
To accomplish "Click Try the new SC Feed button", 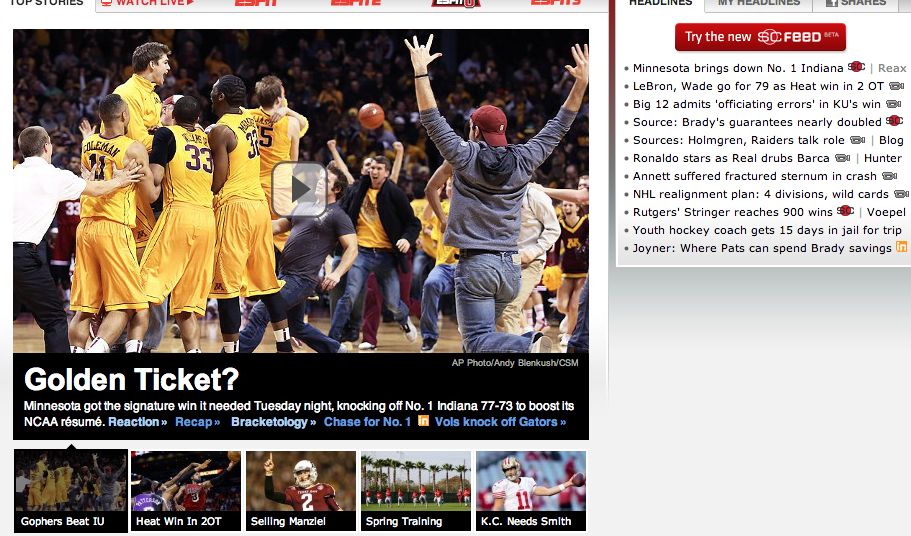I will click(760, 37).
